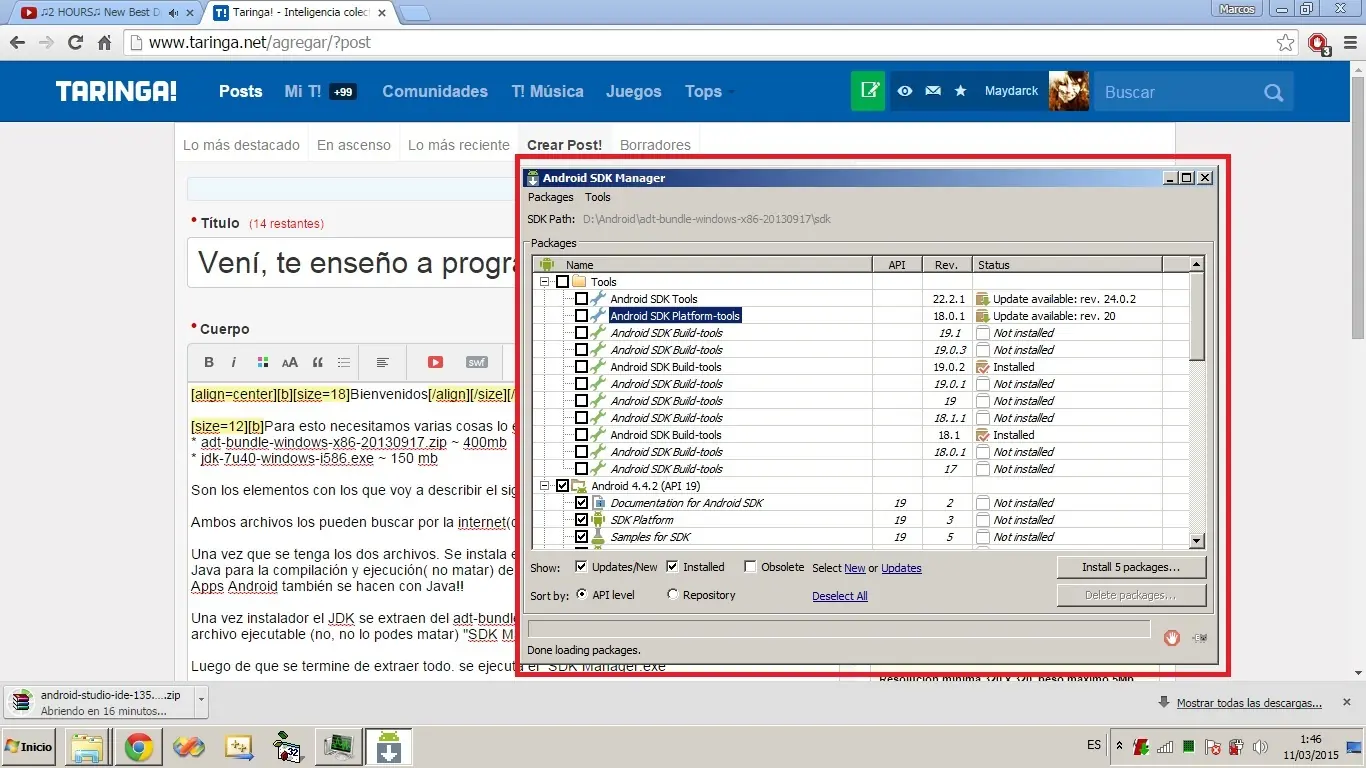Viewport: 1366px width, 768px height.
Task: Go to Chrome home page icon
Action: click(104, 43)
